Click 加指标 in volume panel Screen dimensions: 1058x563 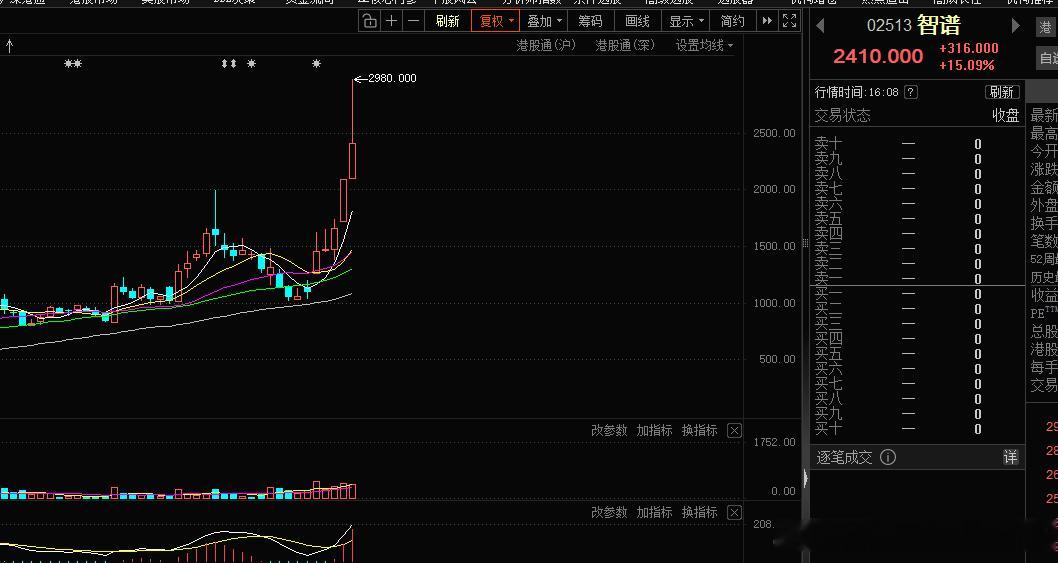(x=655, y=430)
